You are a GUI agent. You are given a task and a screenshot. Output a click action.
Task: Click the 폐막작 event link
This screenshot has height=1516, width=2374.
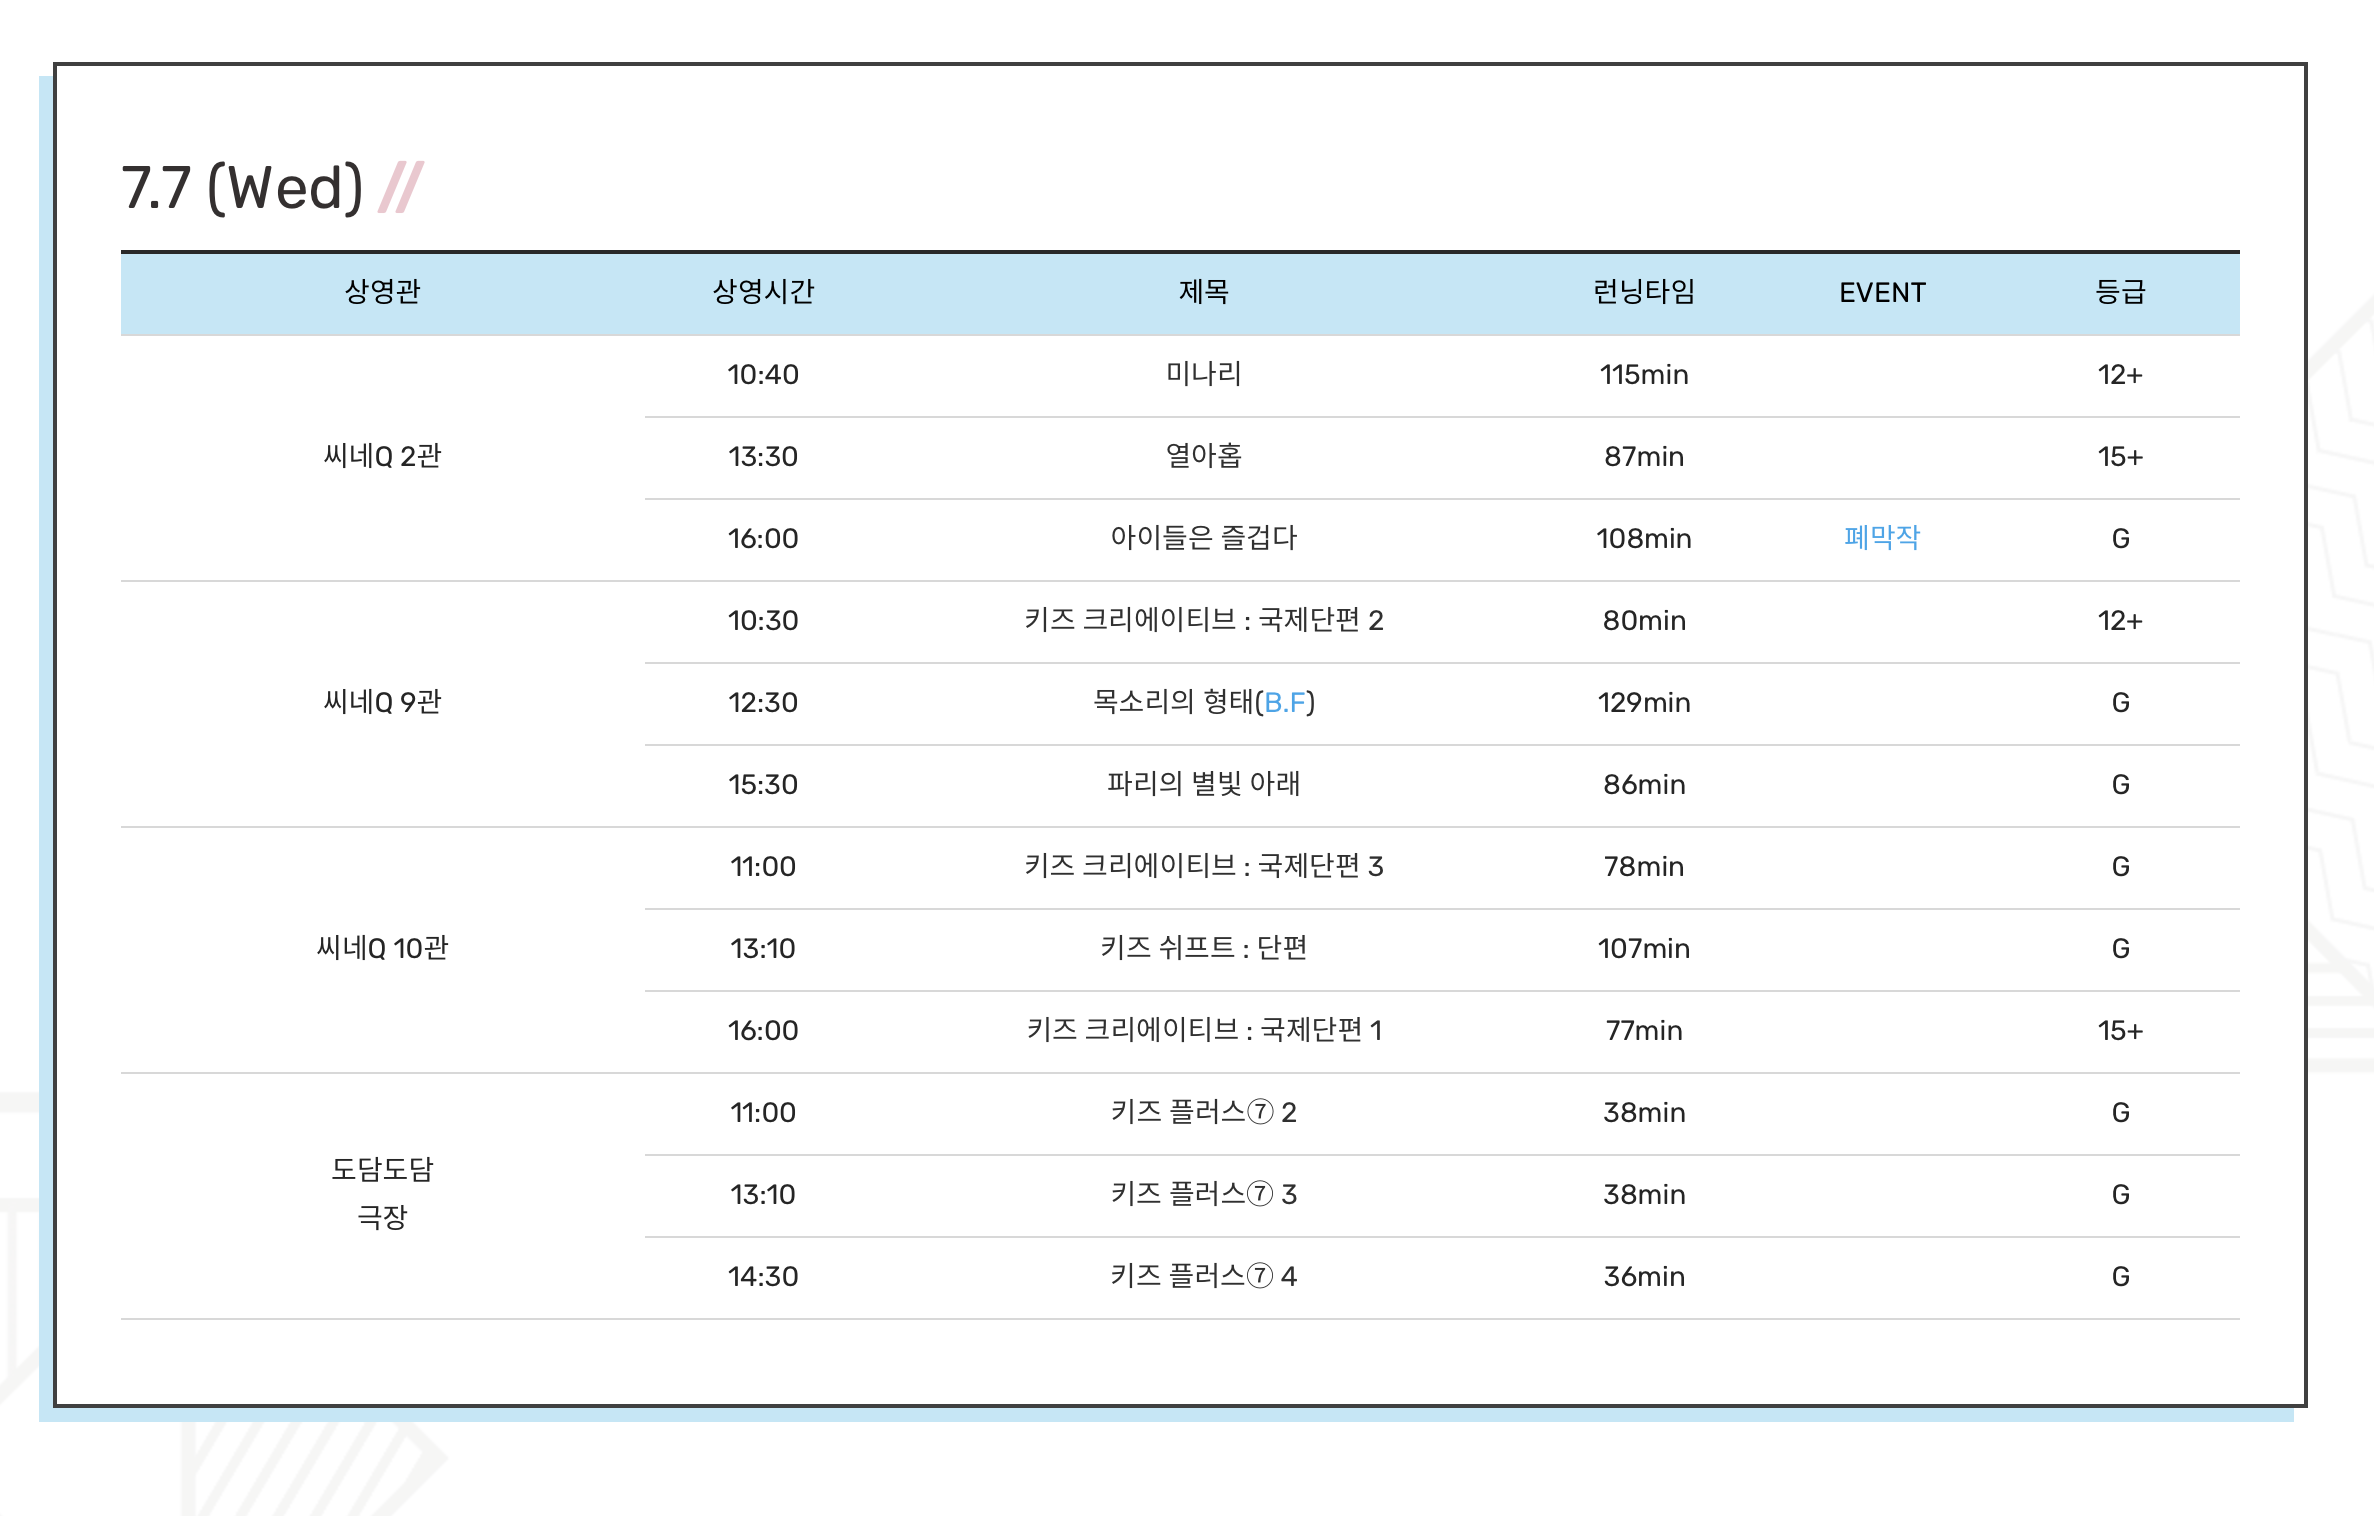pyautogui.click(x=1881, y=538)
